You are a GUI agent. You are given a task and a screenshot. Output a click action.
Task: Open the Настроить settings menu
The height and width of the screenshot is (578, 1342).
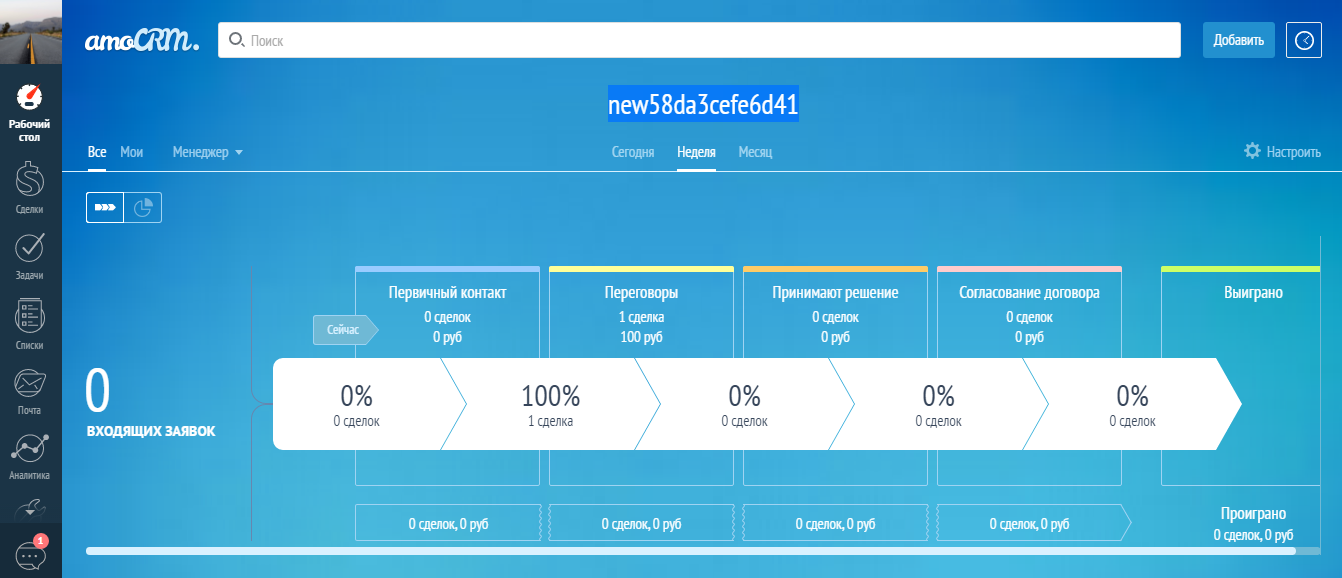[x=1283, y=150]
